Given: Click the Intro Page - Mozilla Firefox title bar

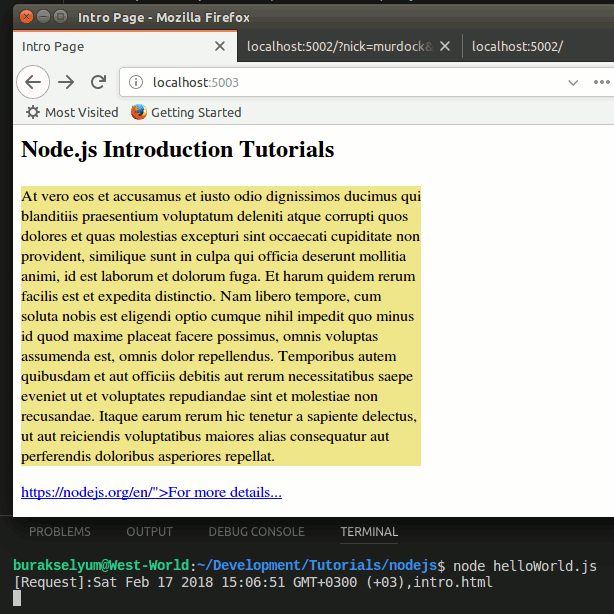Looking at the screenshot, I should point(313,17).
